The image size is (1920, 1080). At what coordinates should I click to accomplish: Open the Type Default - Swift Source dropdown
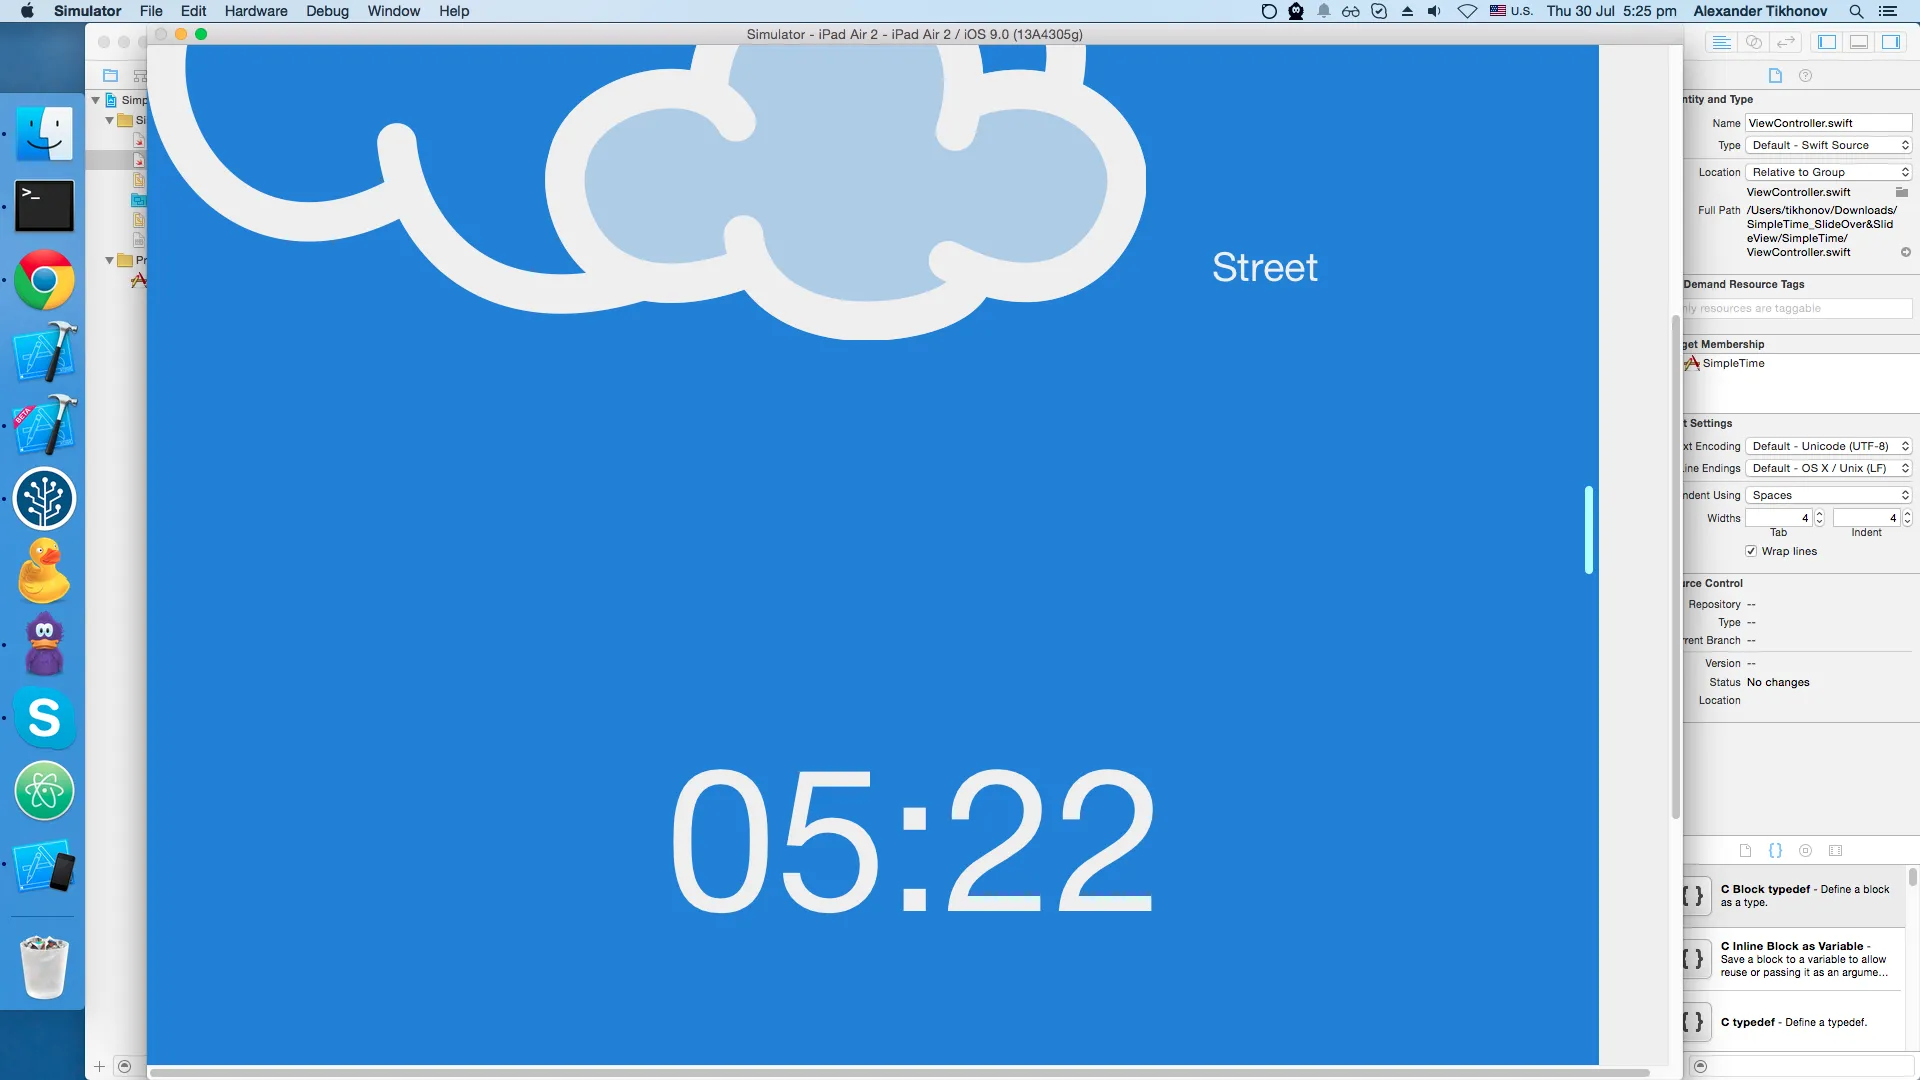pos(1829,145)
